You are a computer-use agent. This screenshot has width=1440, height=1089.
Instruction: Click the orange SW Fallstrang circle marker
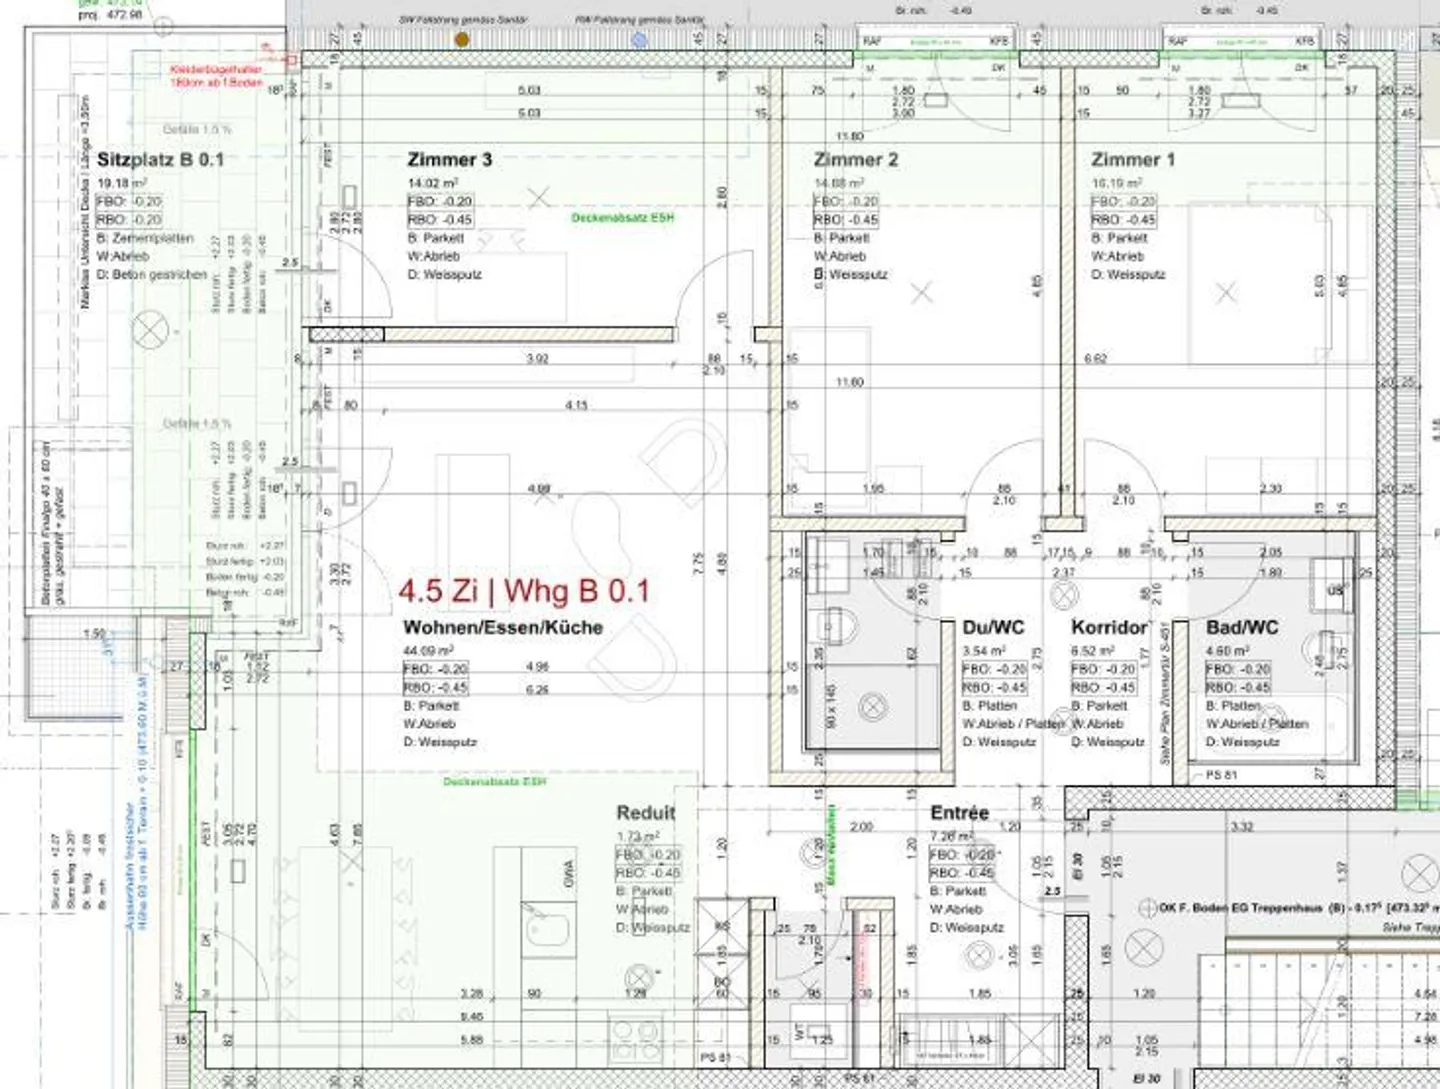462,39
